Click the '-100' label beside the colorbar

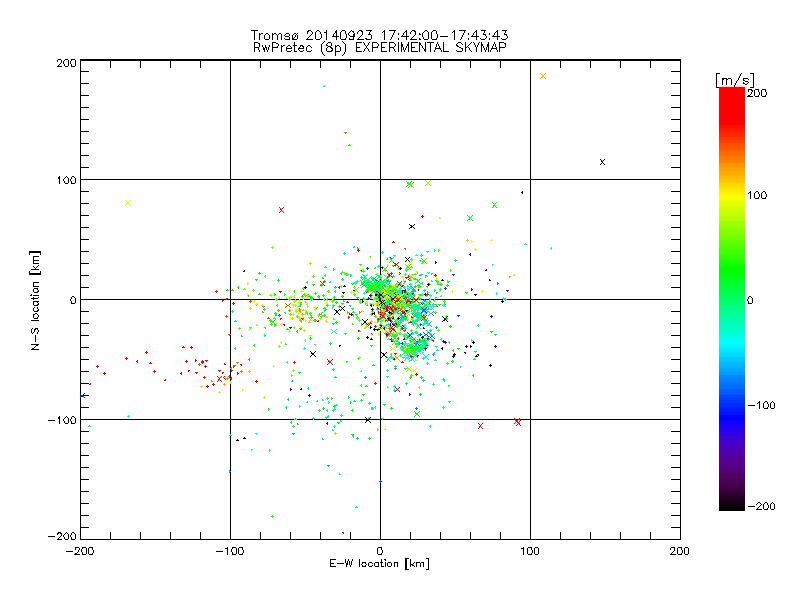[761, 406]
